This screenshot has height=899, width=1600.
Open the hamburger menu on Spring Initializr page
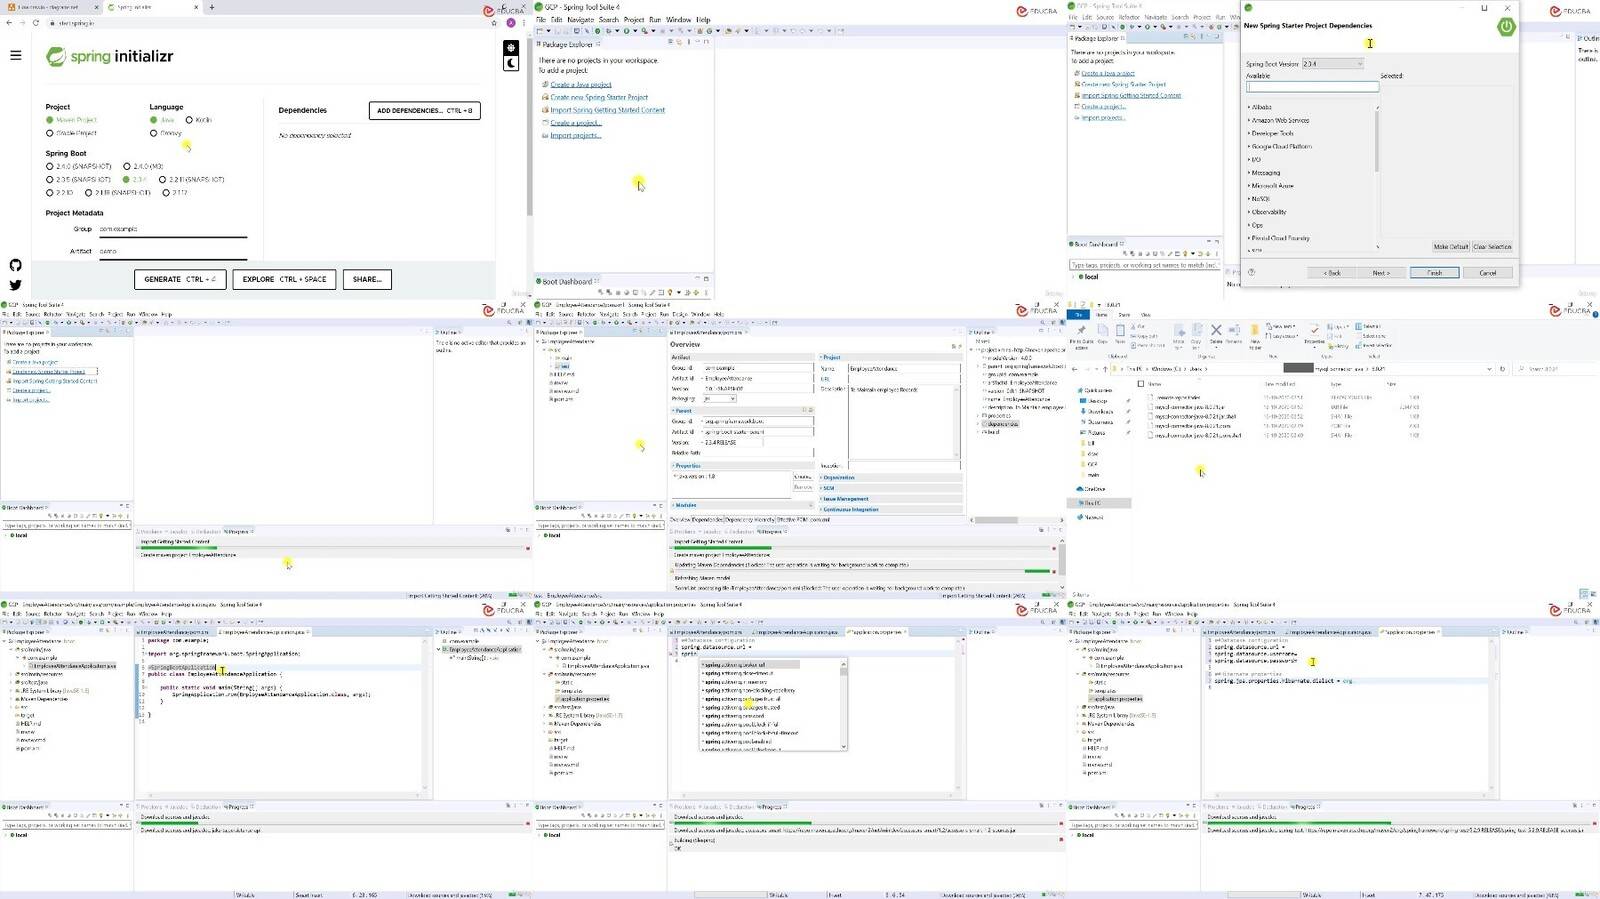click(15, 55)
